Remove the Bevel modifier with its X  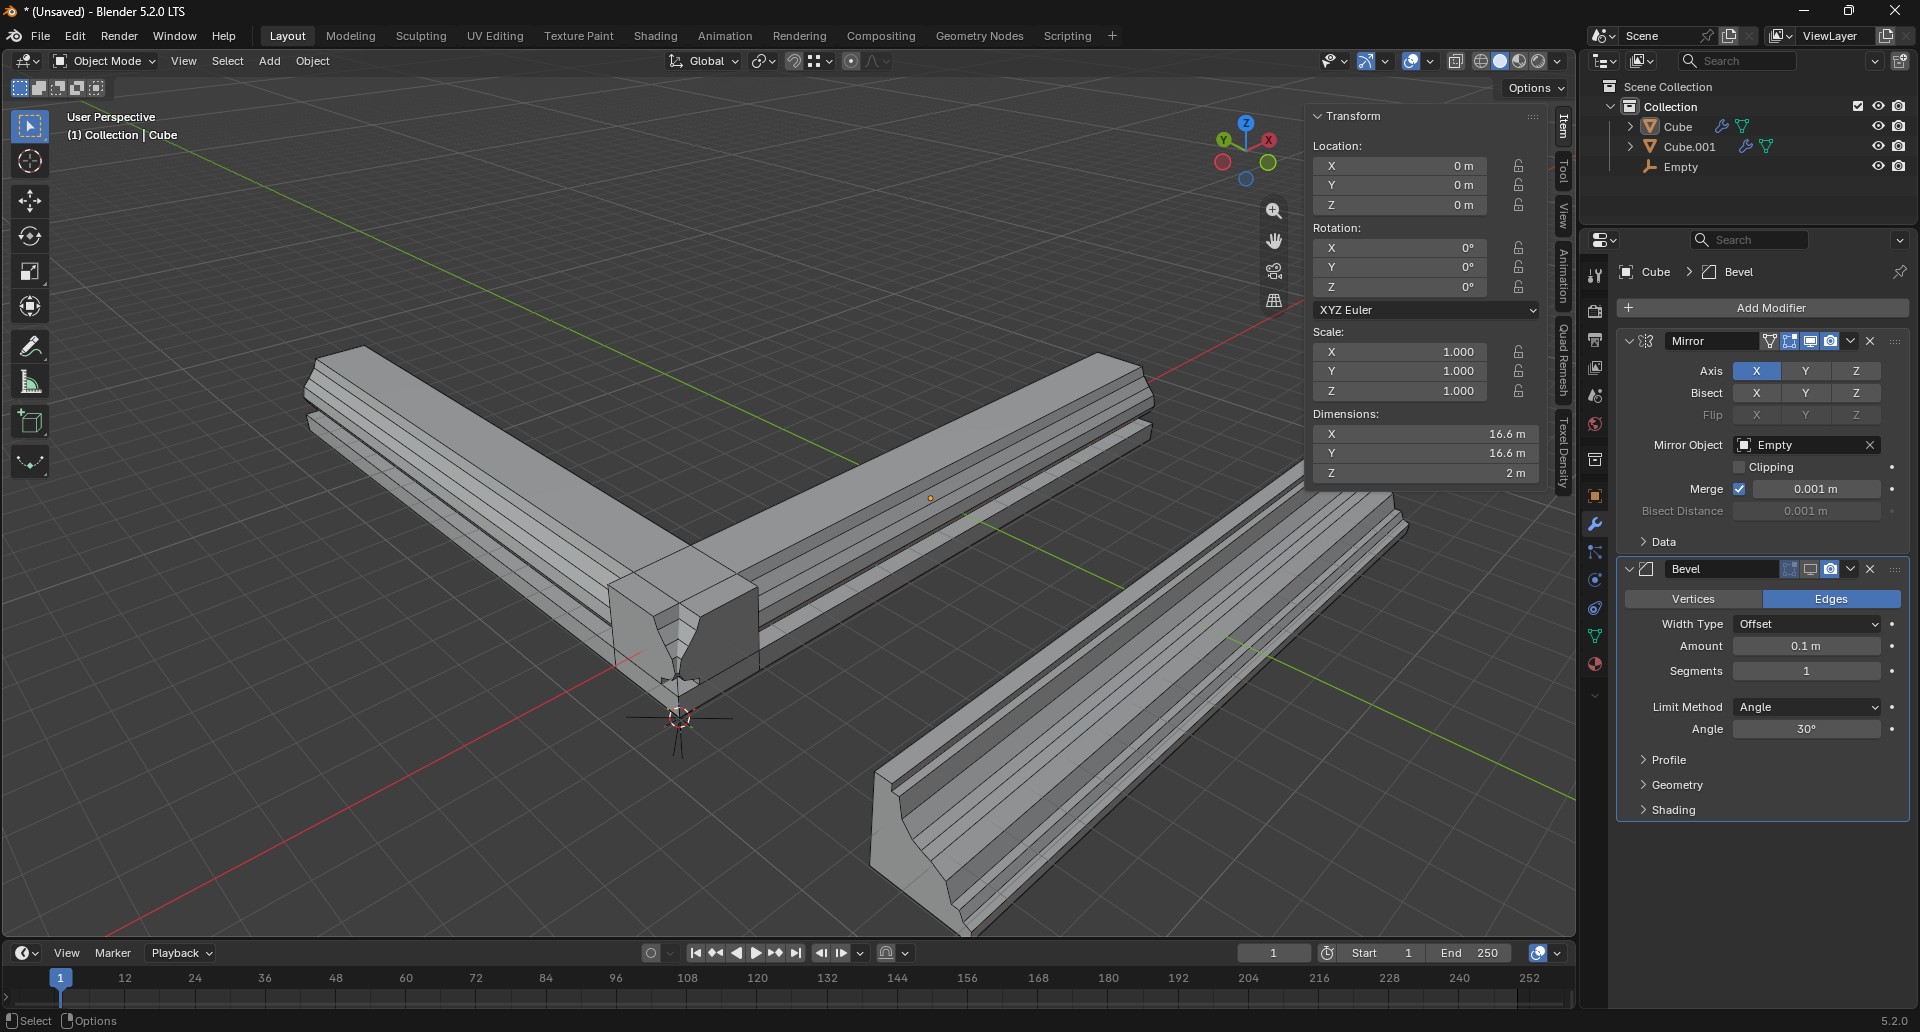(x=1871, y=569)
